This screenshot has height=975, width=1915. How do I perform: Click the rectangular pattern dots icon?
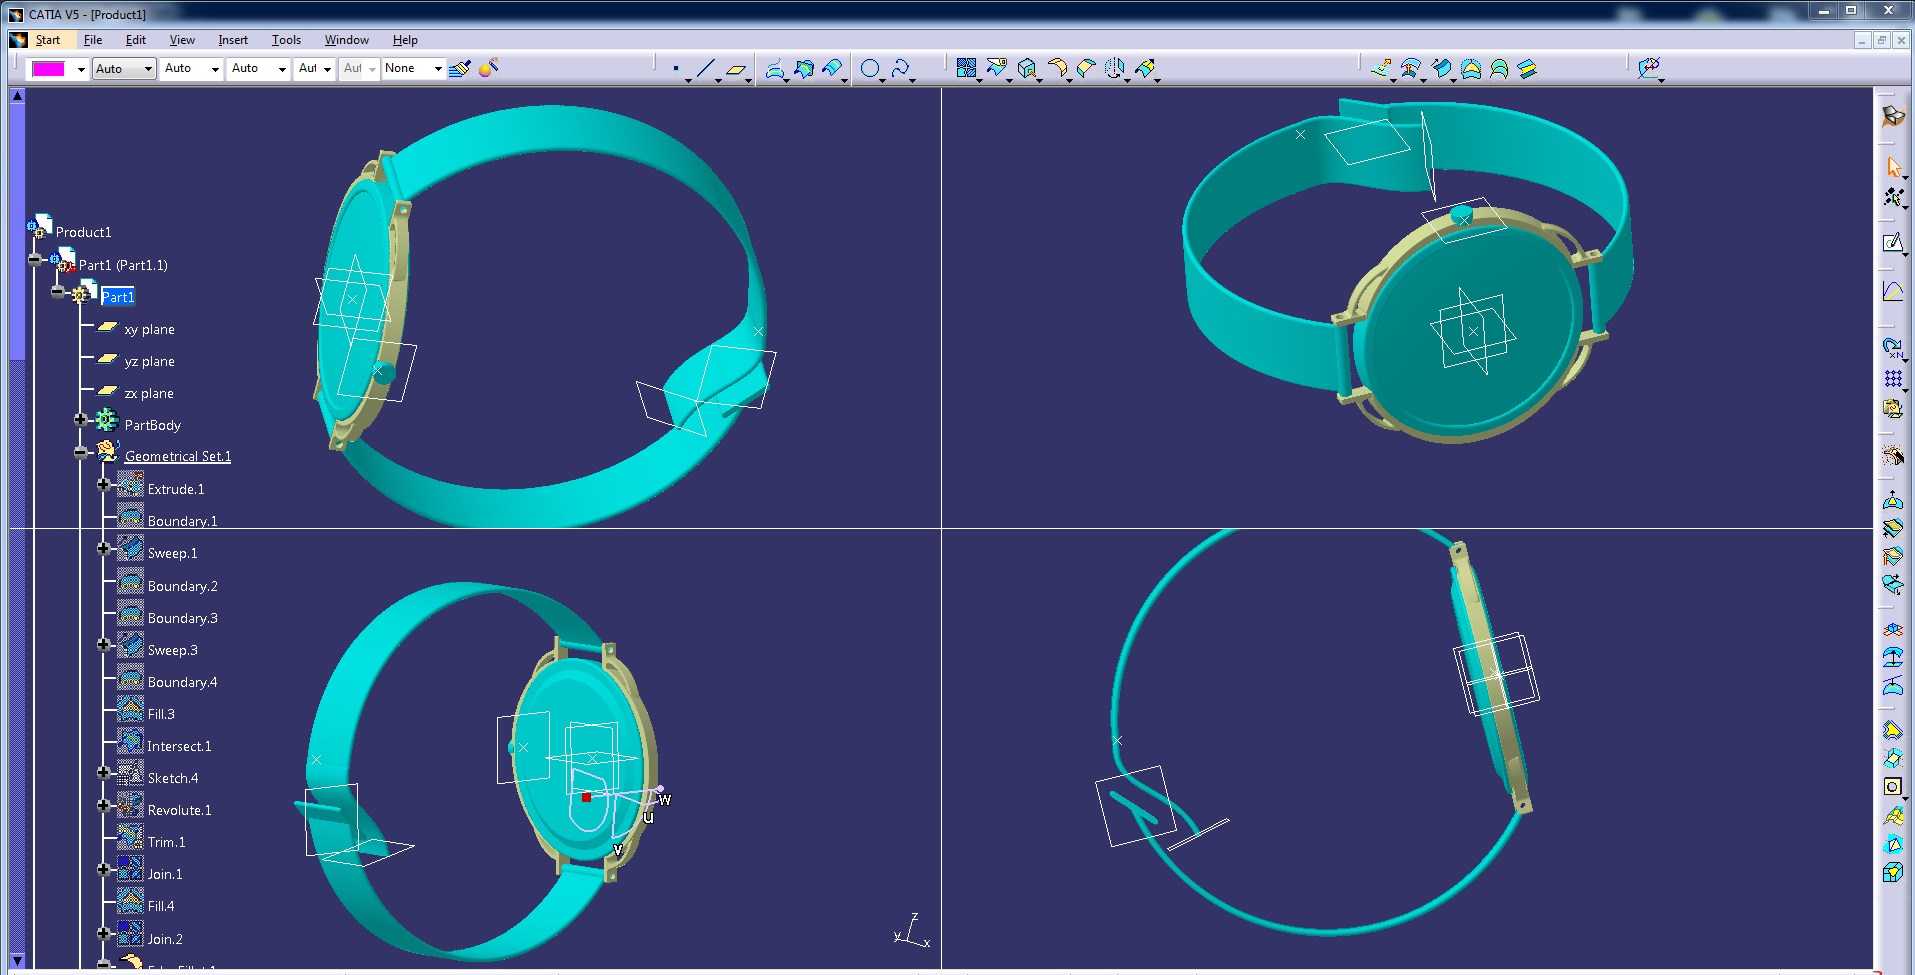pos(1893,379)
